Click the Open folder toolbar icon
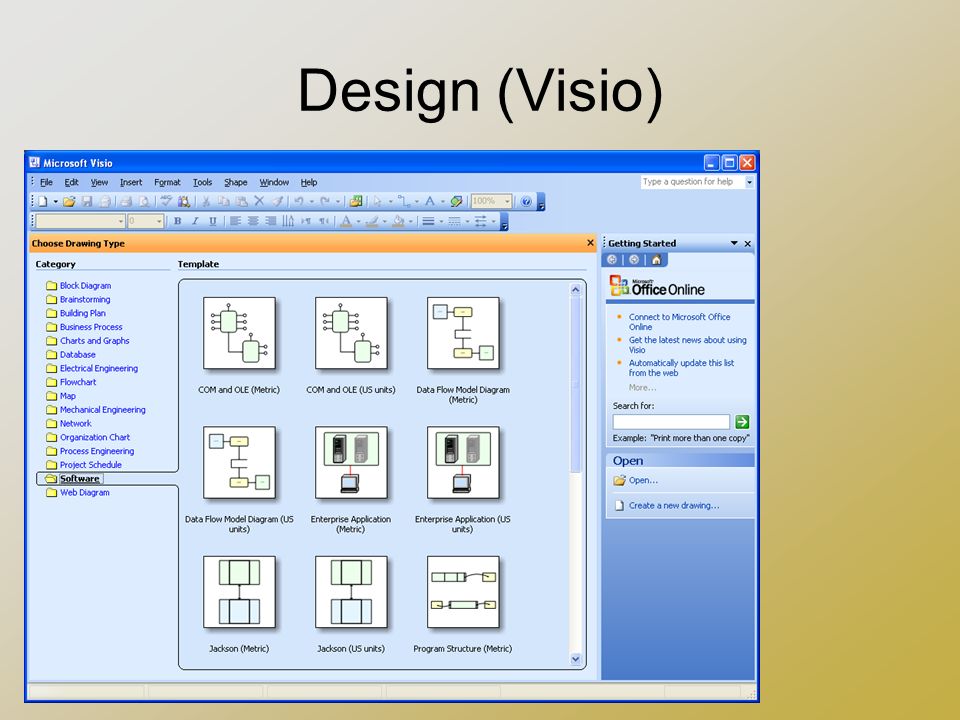 tap(69, 201)
